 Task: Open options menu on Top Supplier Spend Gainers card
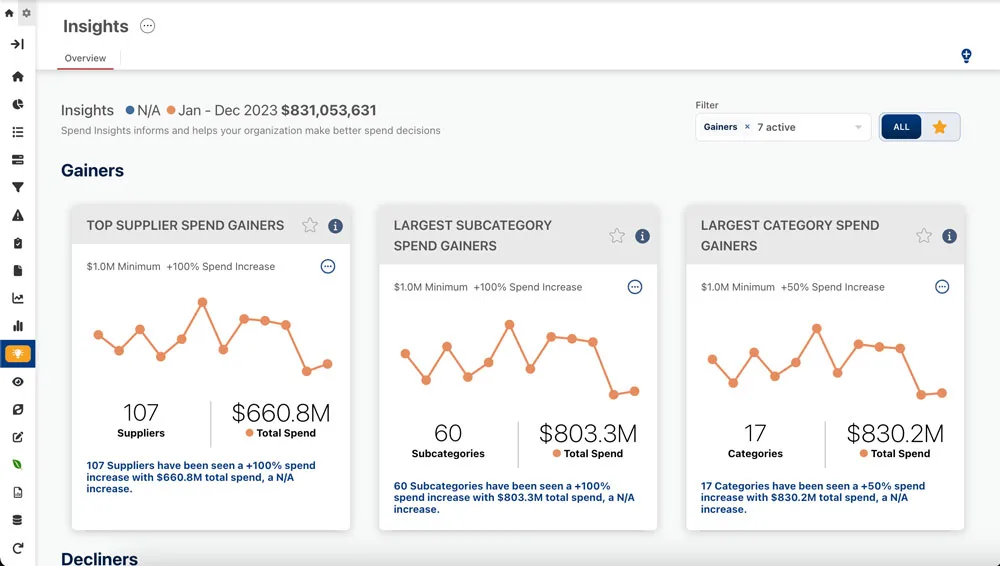click(x=328, y=267)
